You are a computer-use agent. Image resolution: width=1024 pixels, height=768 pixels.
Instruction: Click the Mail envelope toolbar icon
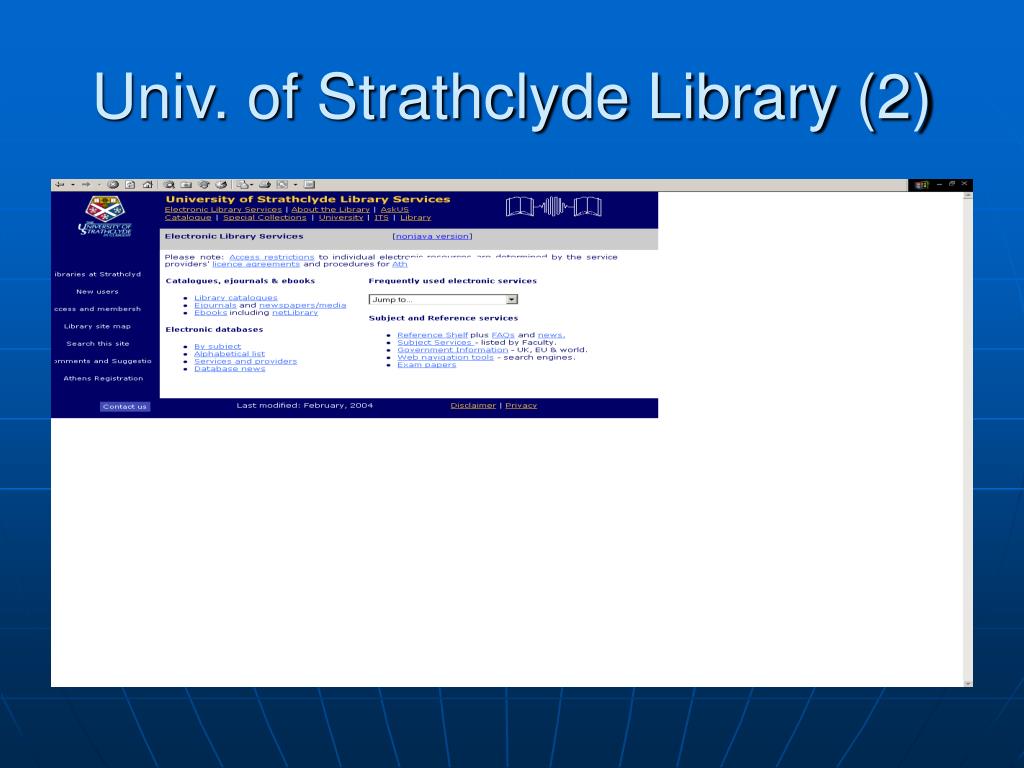(242, 185)
